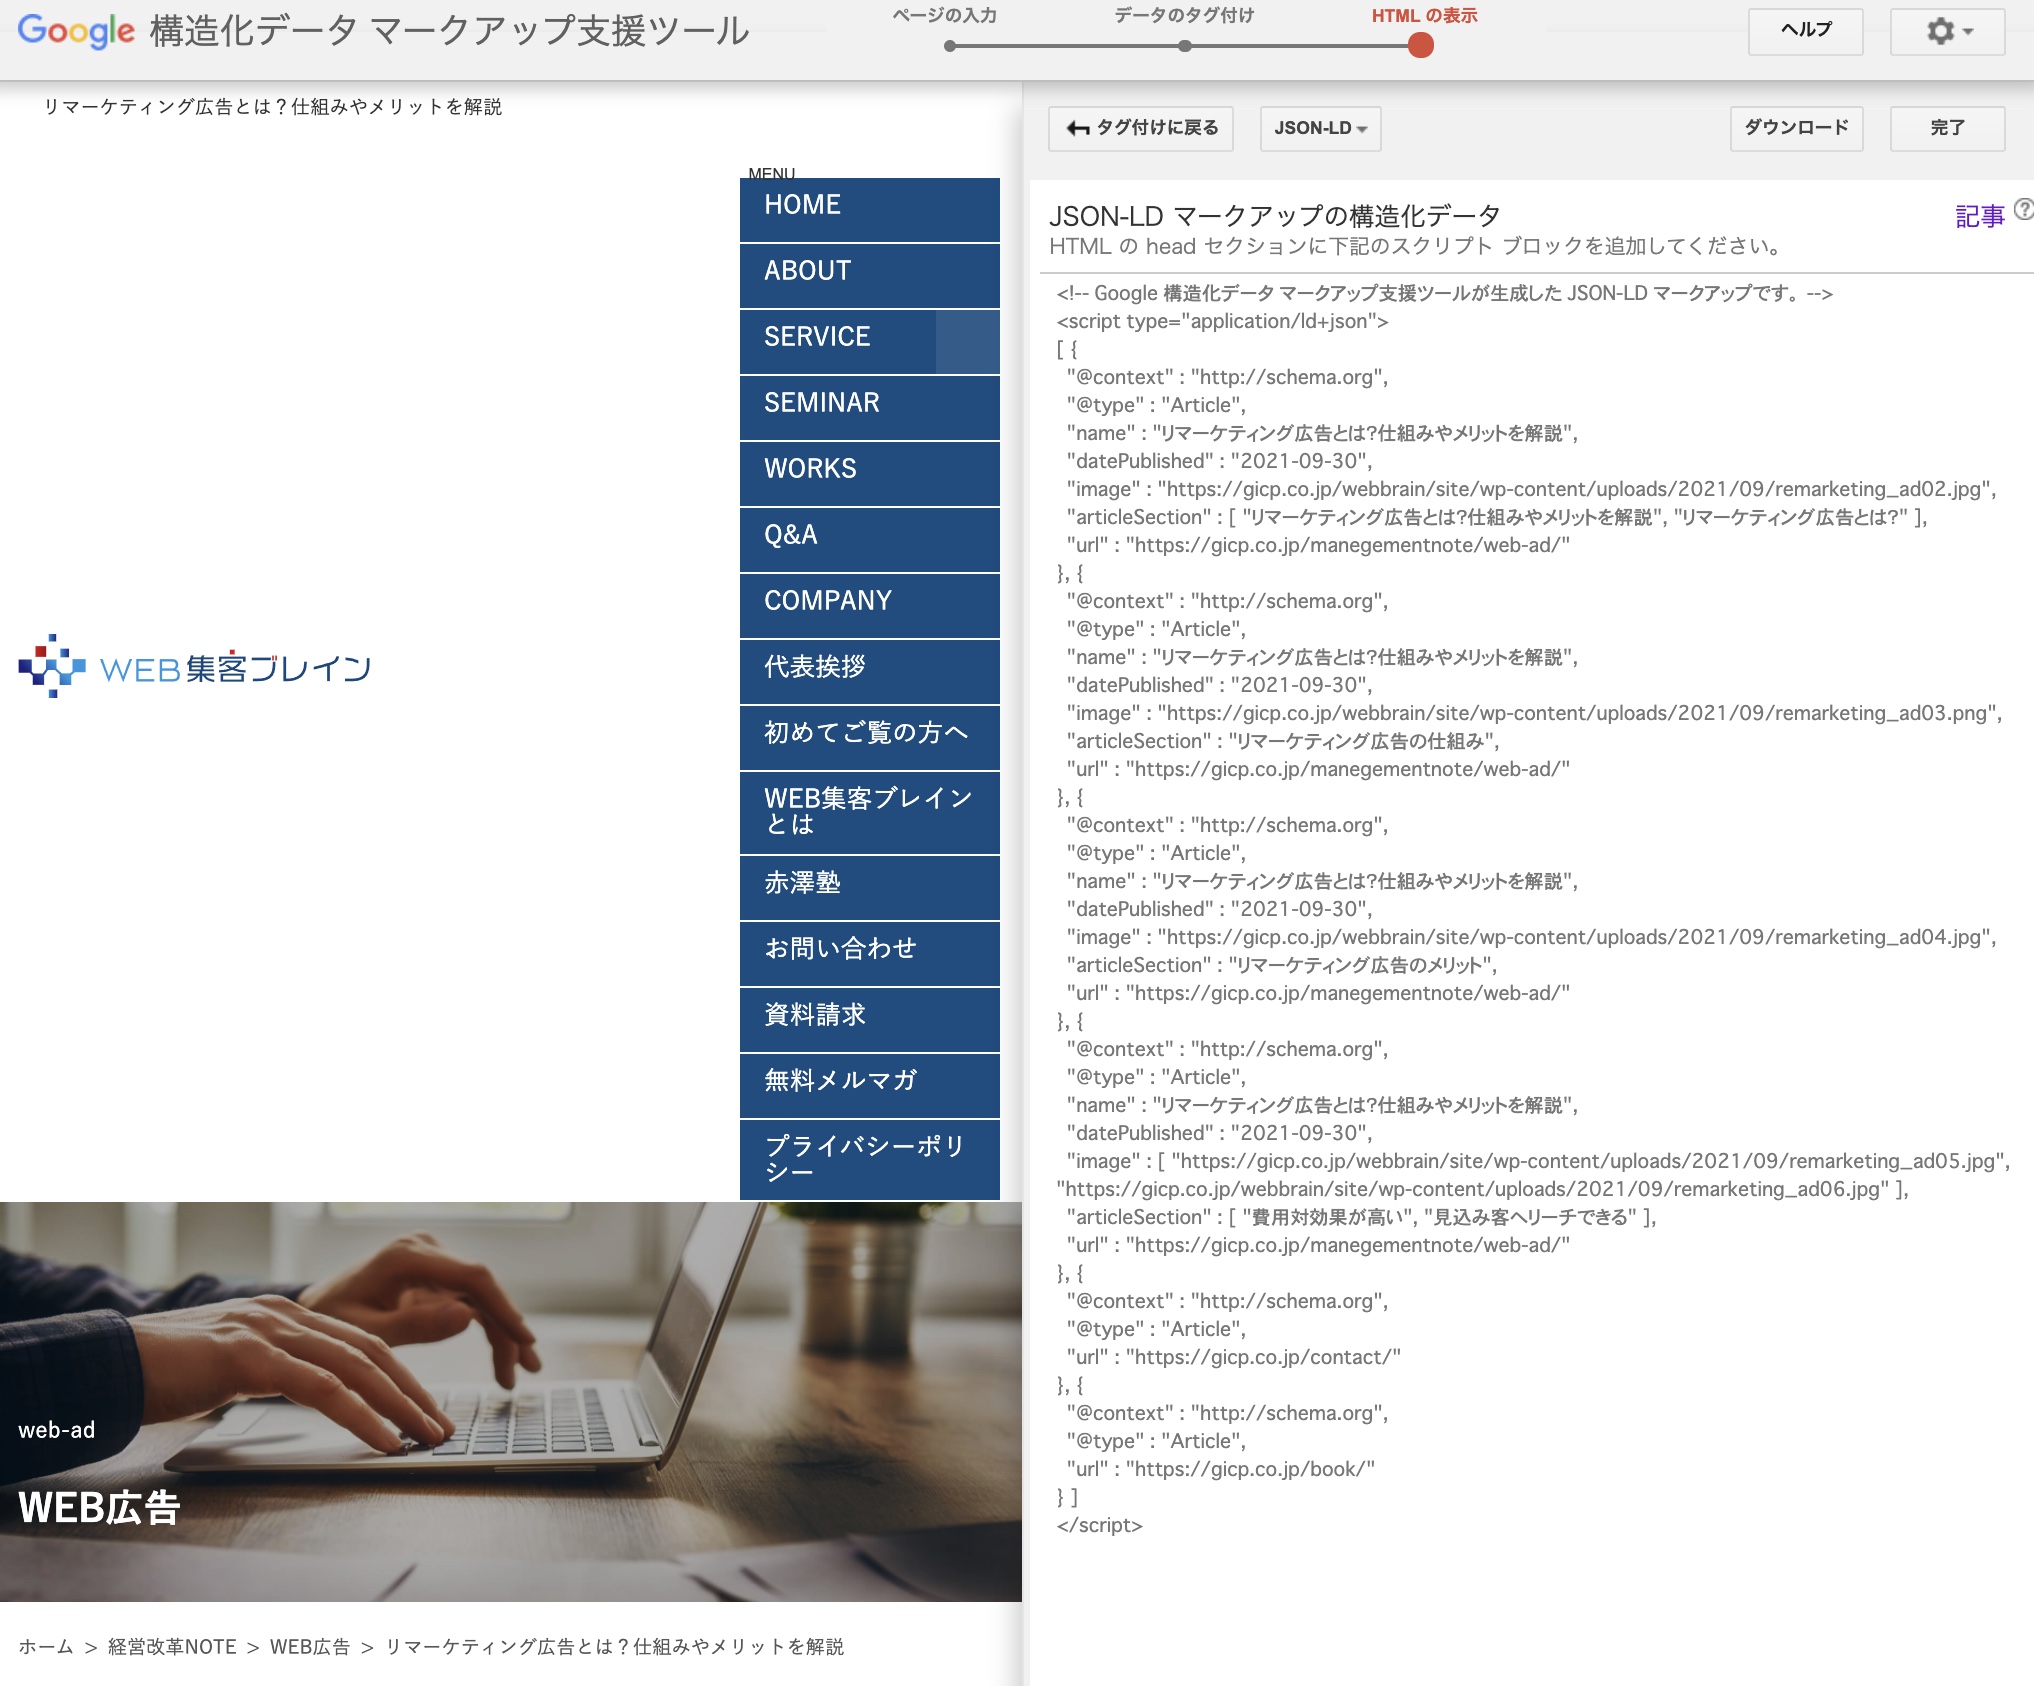Click the help question mark icon beside 記事
Image resolution: width=2034 pixels, height=1686 pixels.
coord(2023,209)
